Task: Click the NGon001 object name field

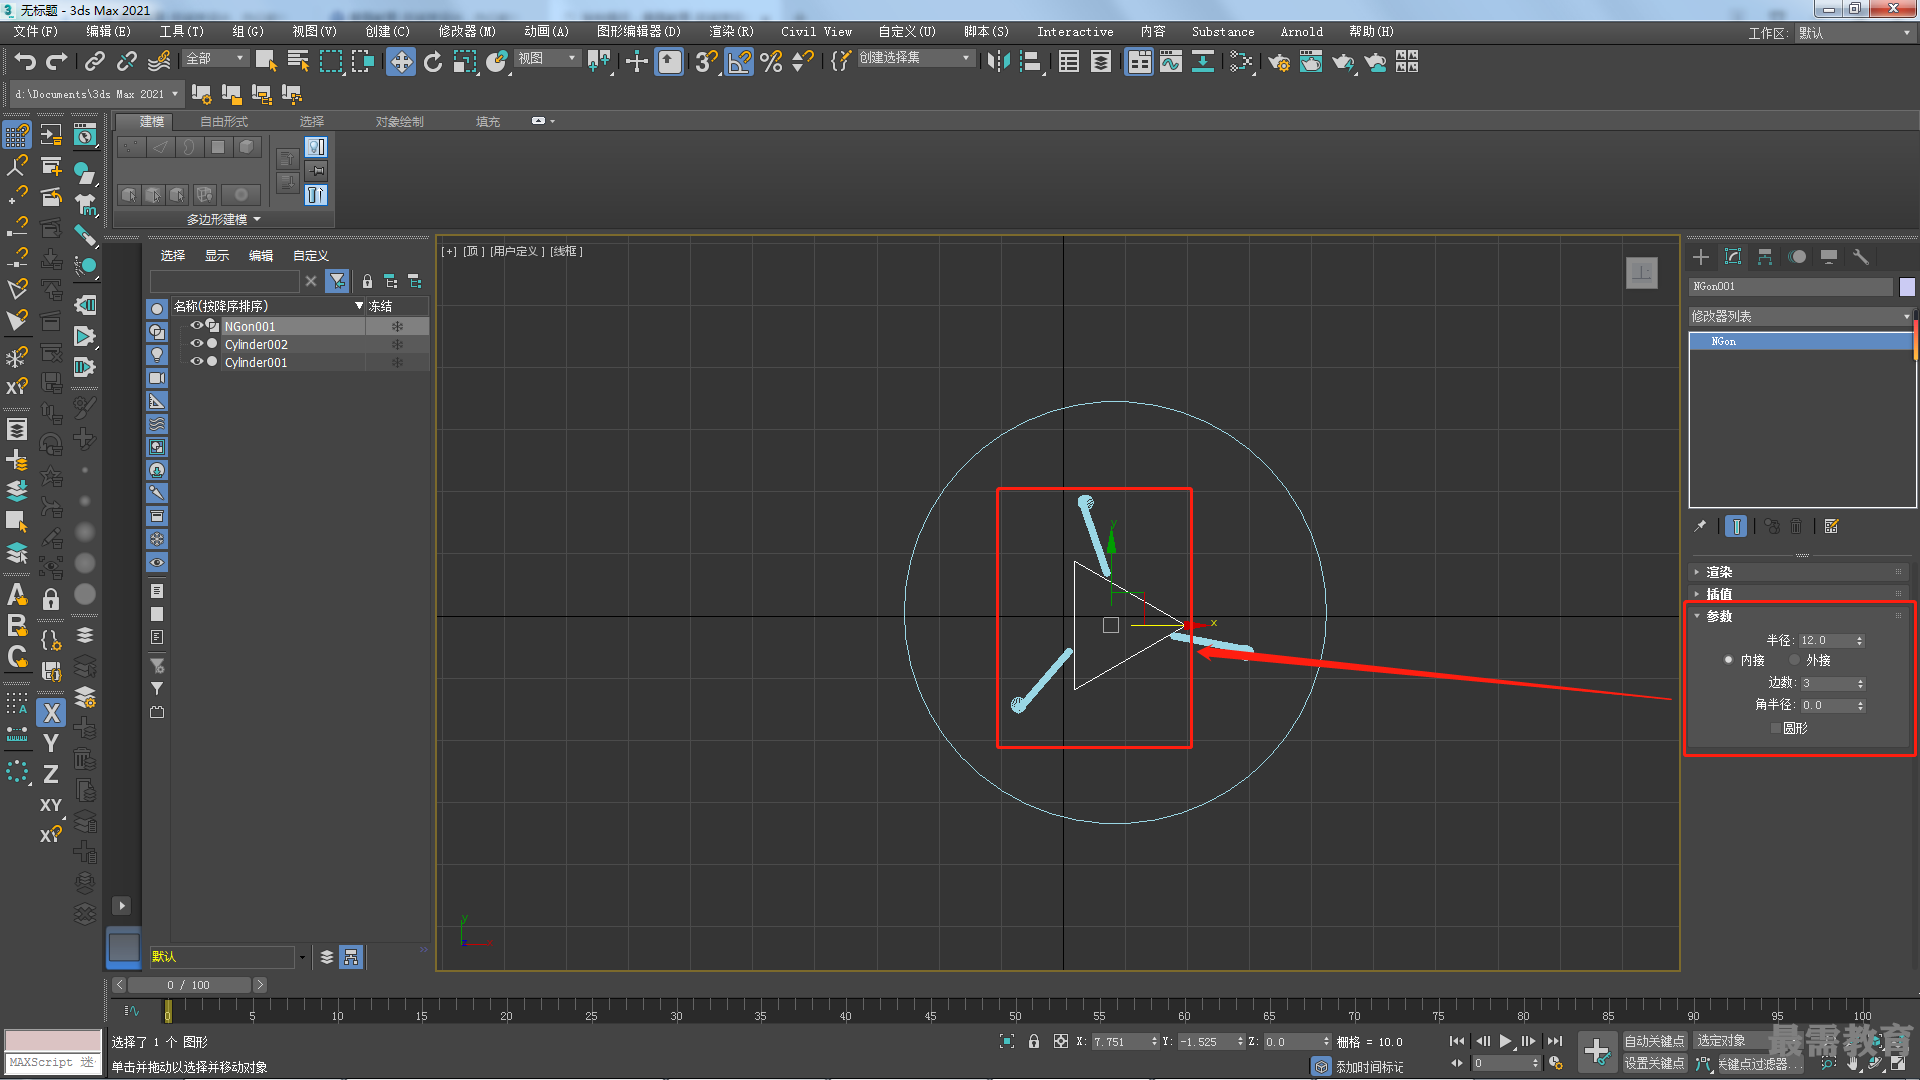Action: 1791,287
